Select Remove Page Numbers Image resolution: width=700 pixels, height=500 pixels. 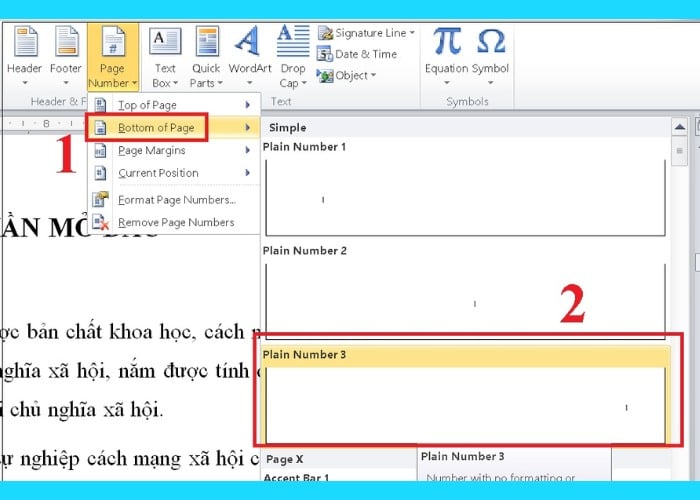coord(174,222)
